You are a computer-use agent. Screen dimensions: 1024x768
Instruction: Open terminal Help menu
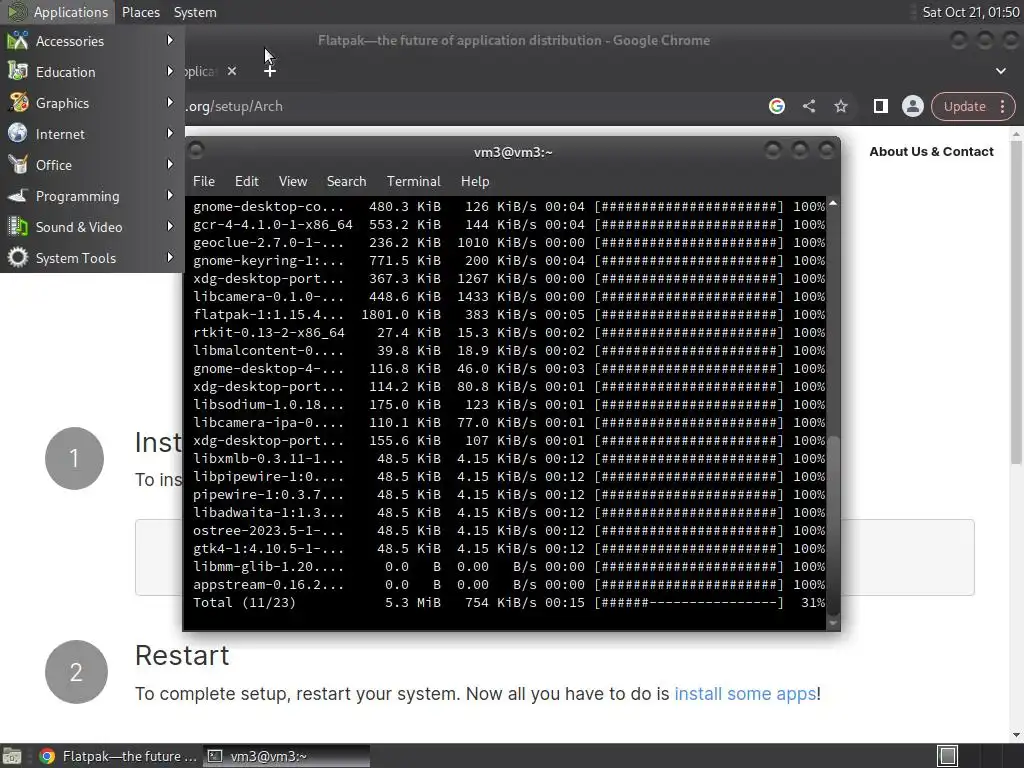pos(475,181)
